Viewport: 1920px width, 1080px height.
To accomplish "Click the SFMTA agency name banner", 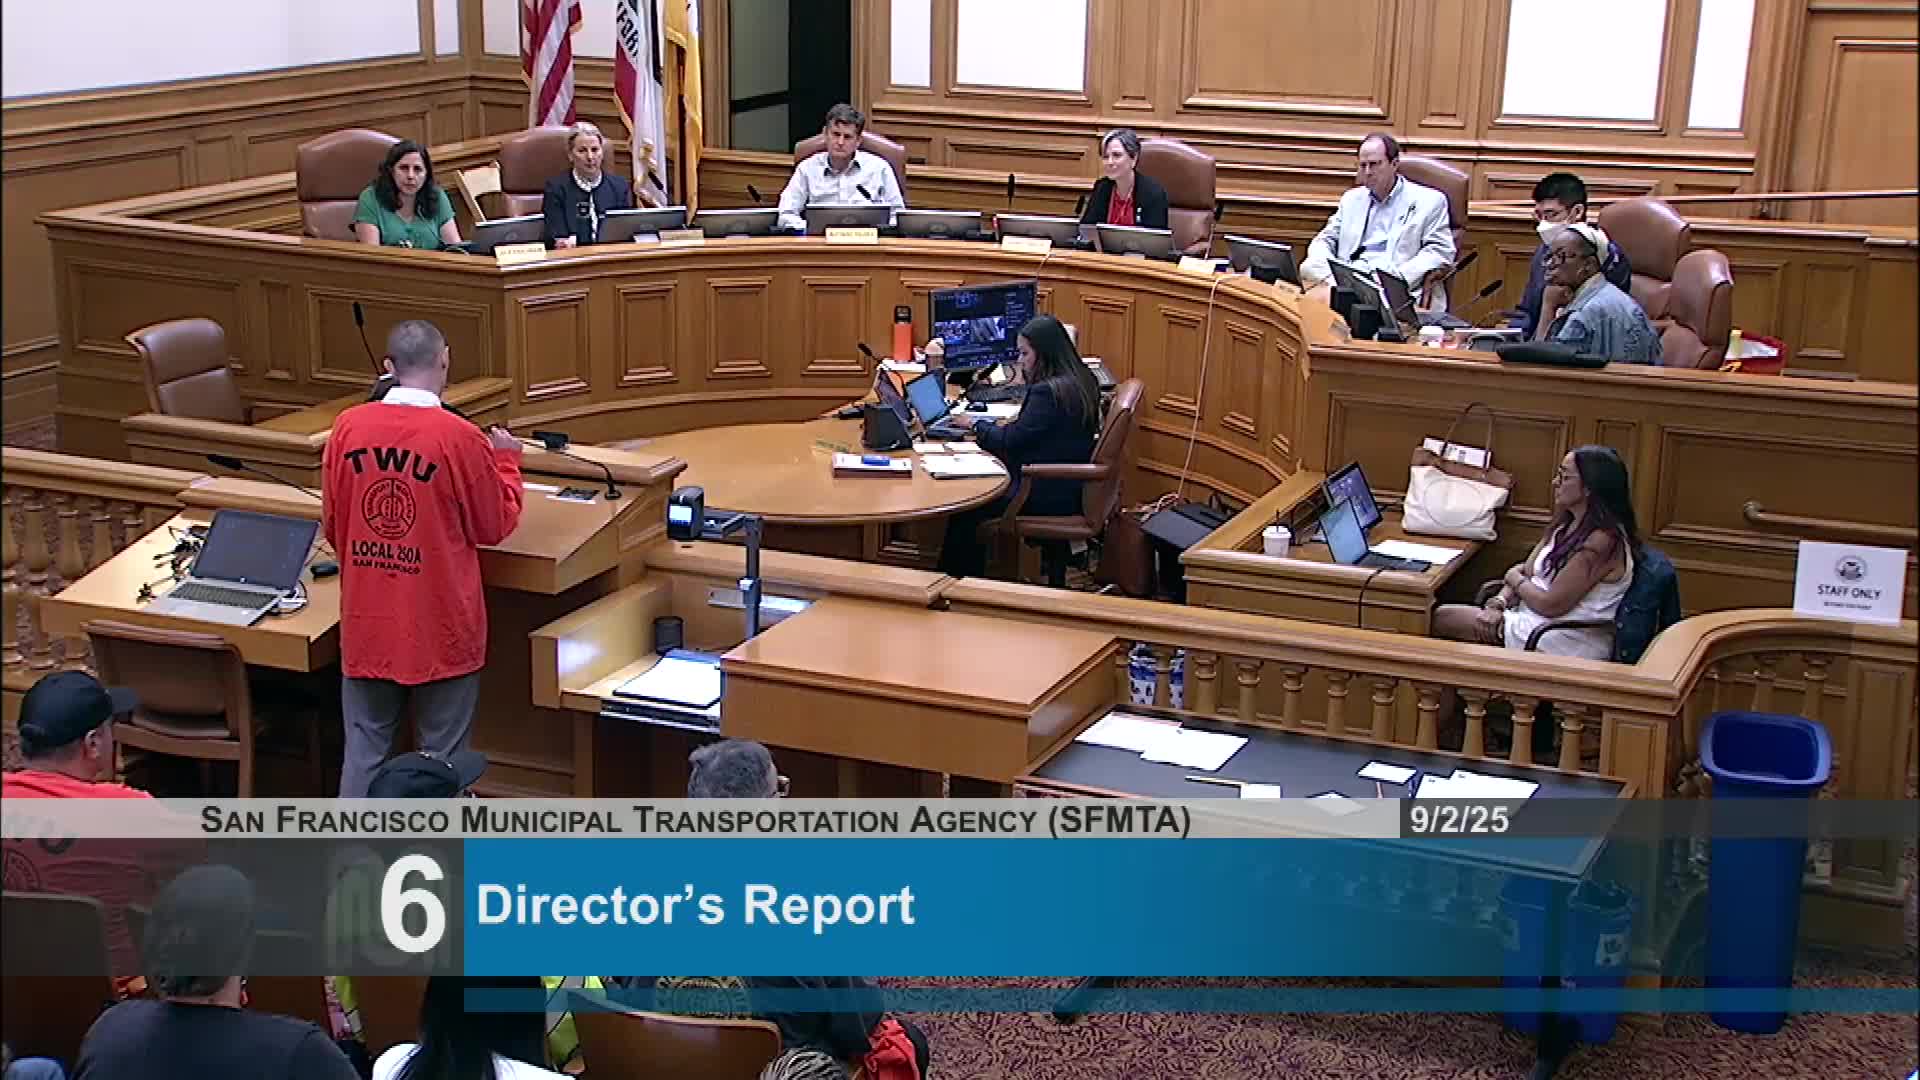I will 695,820.
